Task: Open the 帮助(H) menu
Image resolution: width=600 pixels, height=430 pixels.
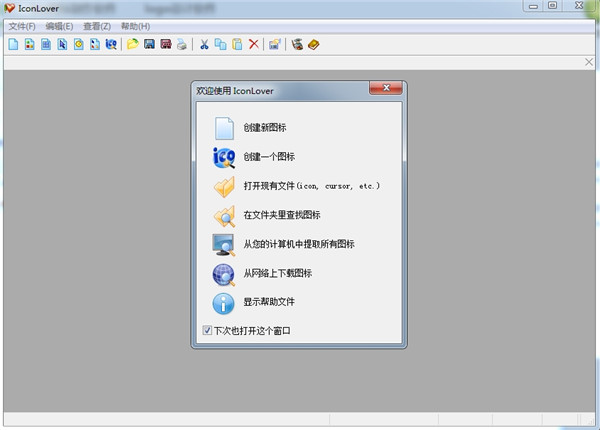Action: tap(135, 25)
